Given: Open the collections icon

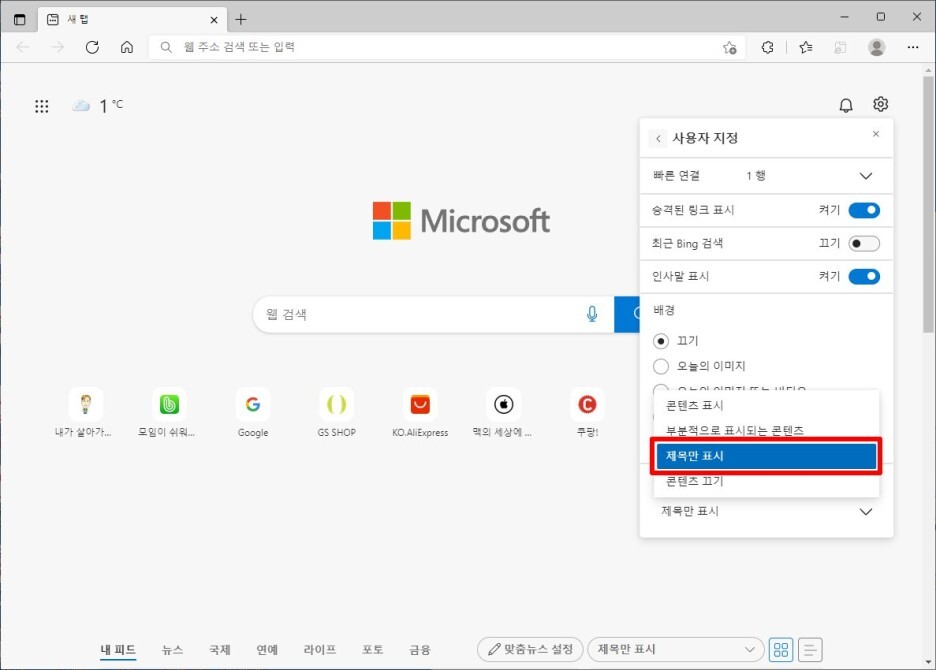Looking at the screenshot, I should point(840,48).
